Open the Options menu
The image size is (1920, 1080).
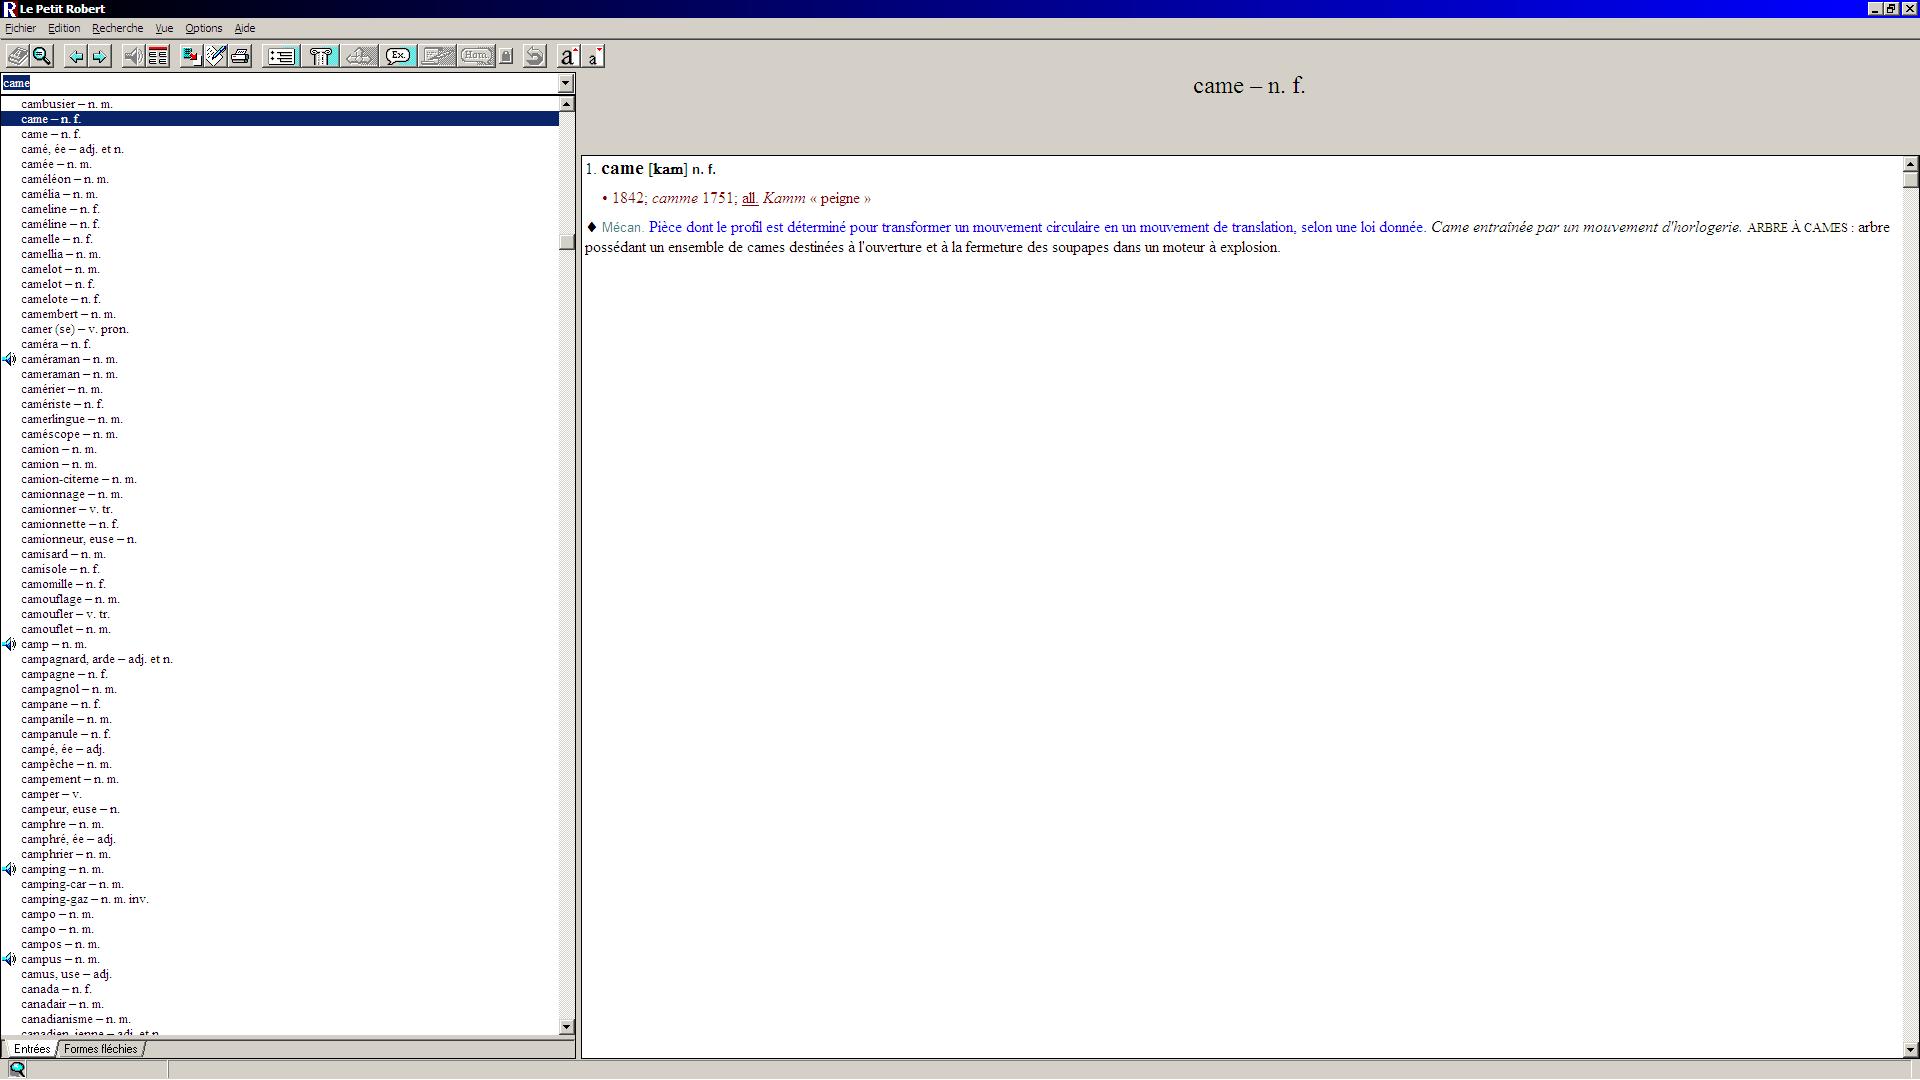coord(203,28)
